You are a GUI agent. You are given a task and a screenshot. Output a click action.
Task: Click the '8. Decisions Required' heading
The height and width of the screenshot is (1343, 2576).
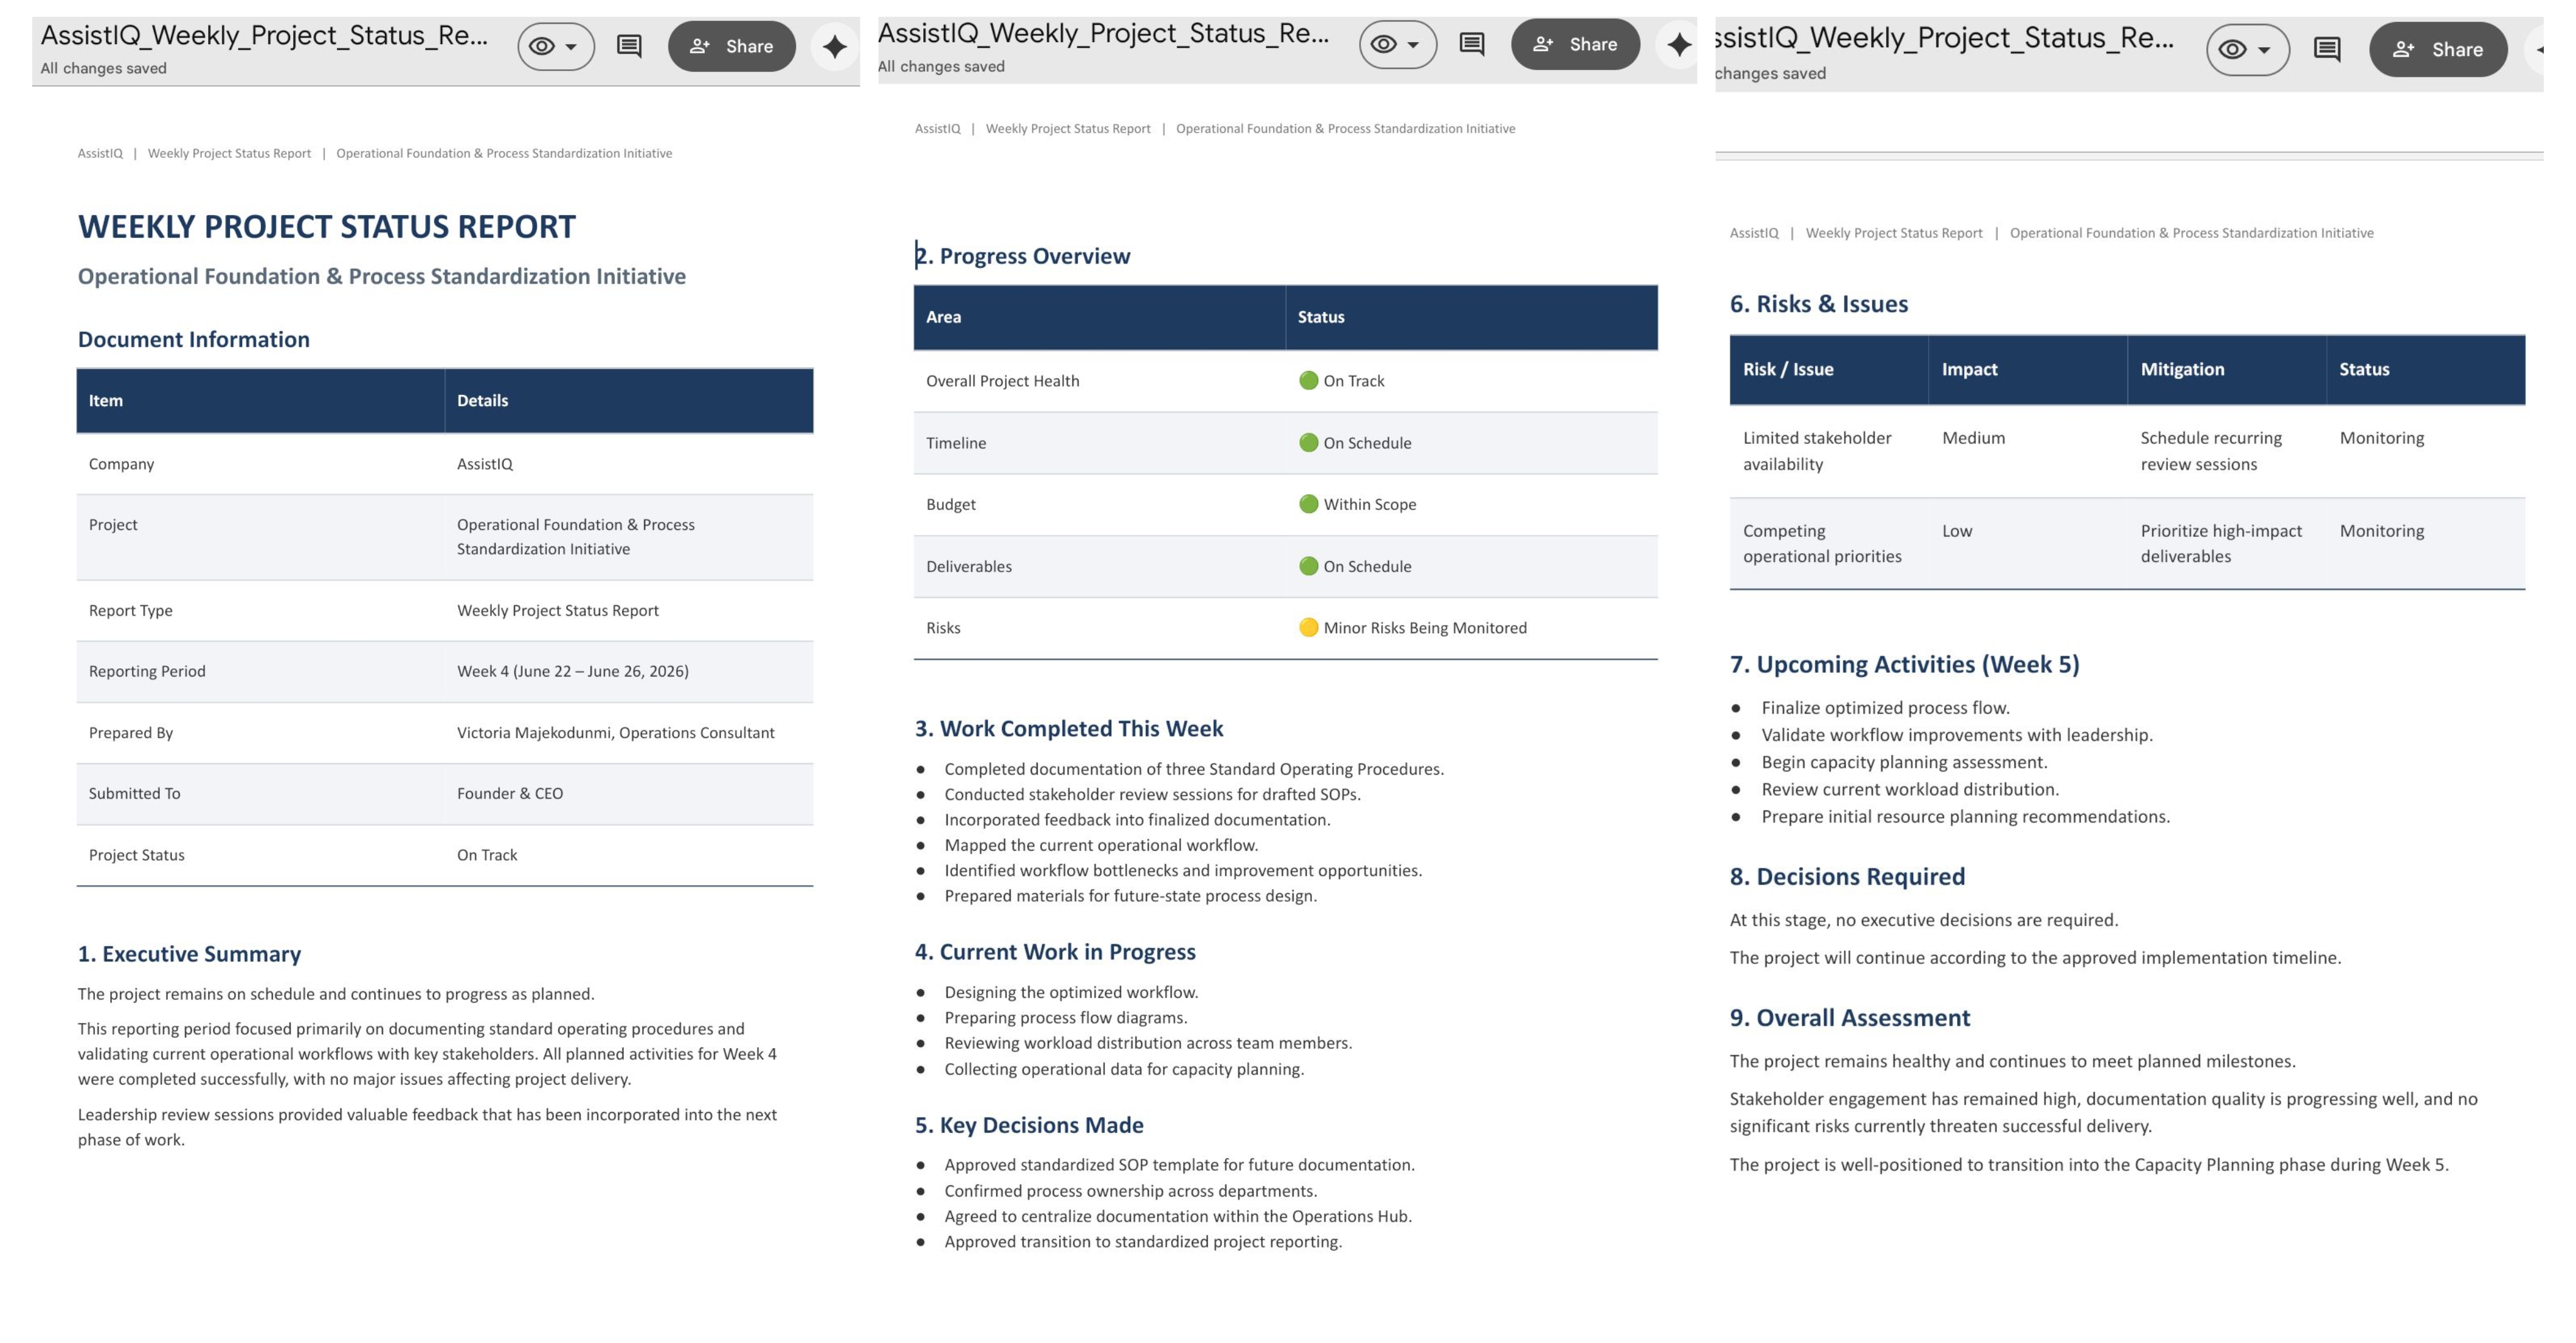click(x=1847, y=877)
